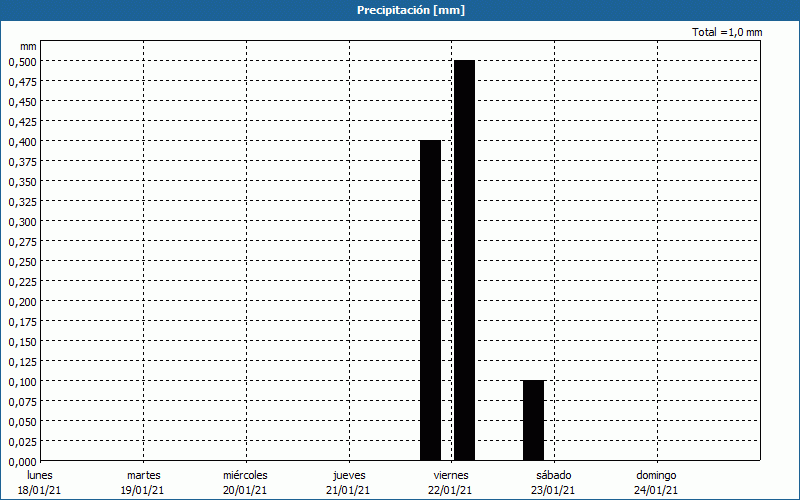Click the 0,500 y-axis value

click(x=23, y=61)
